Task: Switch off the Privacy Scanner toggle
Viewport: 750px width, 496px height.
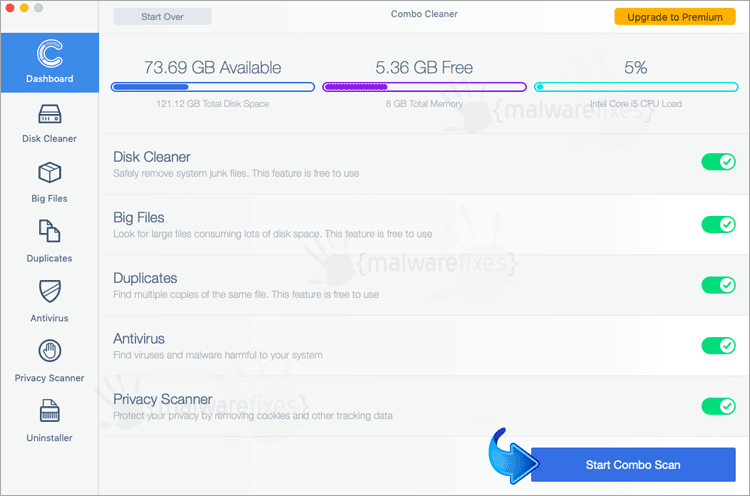Action: coord(718,407)
